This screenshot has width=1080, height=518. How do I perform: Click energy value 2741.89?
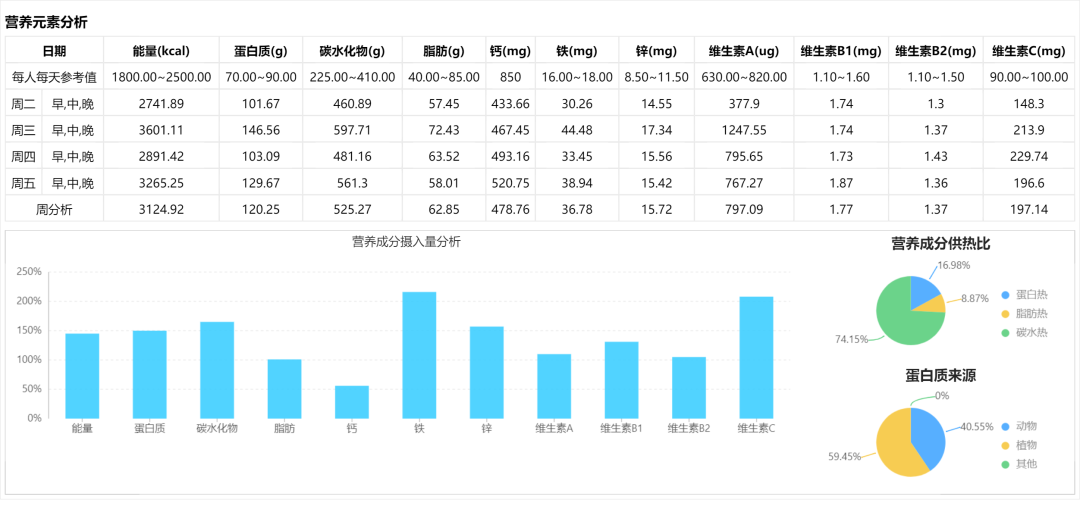click(161, 104)
